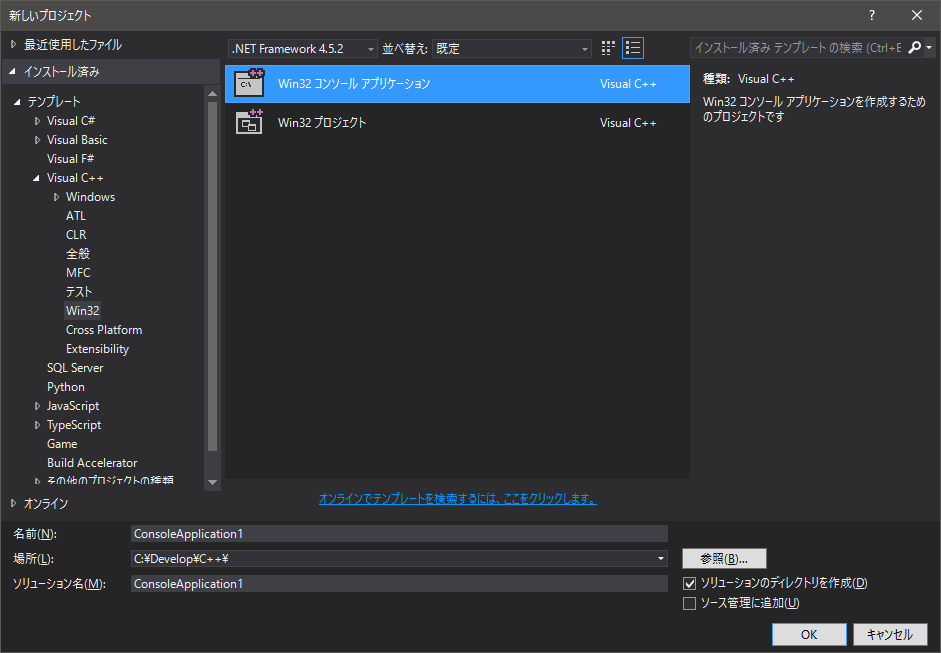Screen dimensions: 941x653
Task: Select Visual F# in the tree
Action: coord(70,158)
